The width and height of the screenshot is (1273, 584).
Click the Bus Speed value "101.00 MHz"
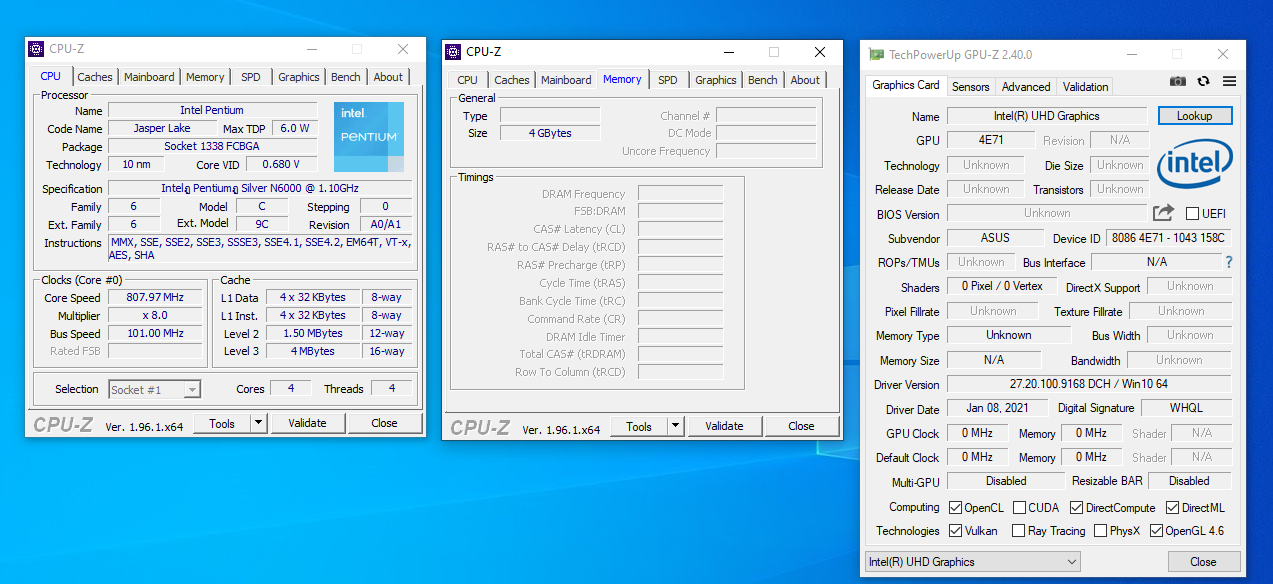(x=155, y=333)
